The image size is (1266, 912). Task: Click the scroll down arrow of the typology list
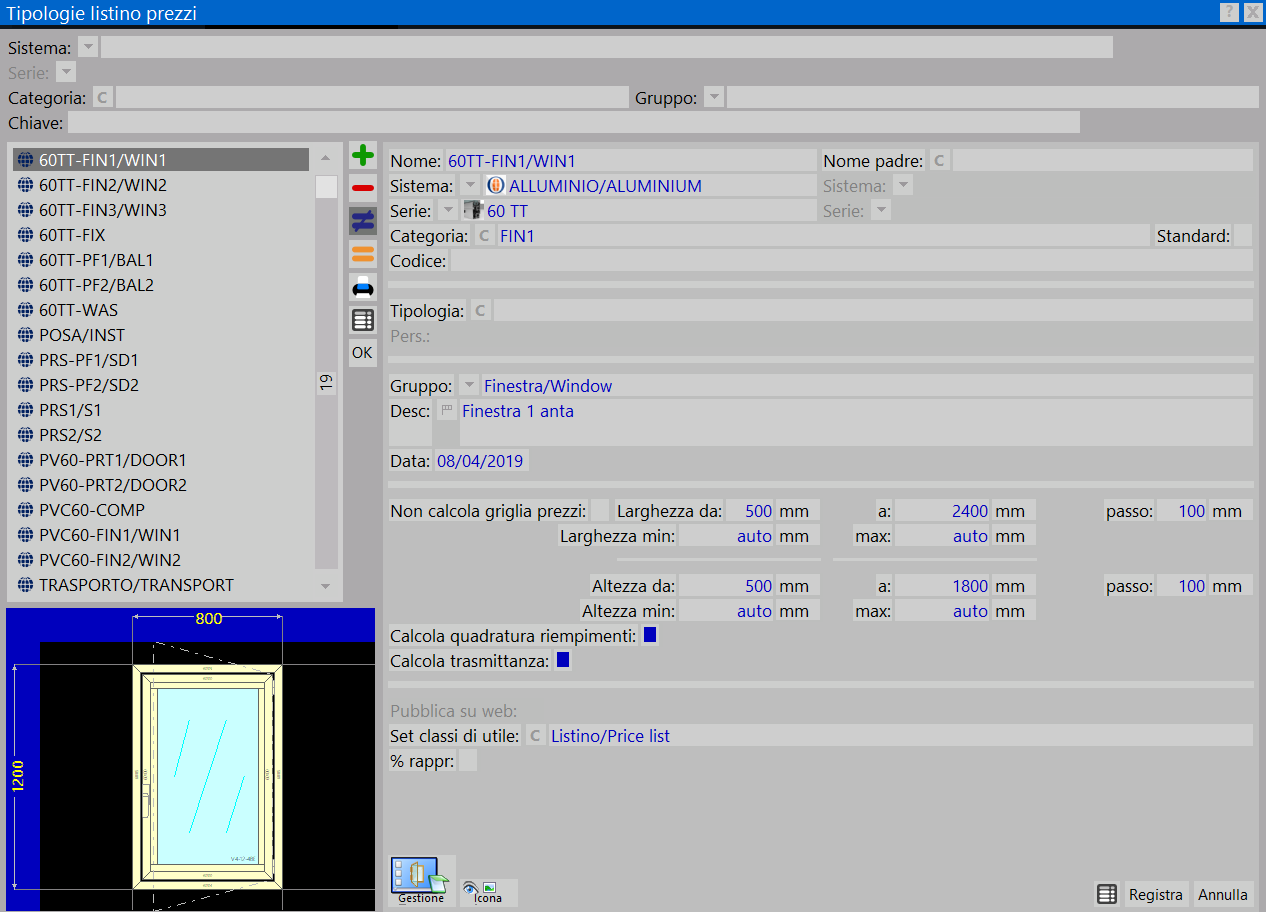[325, 586]
